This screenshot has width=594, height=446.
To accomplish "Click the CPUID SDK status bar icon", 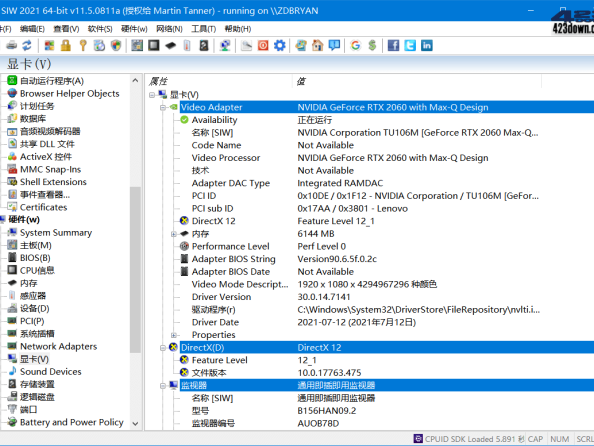I will (418, 439).
